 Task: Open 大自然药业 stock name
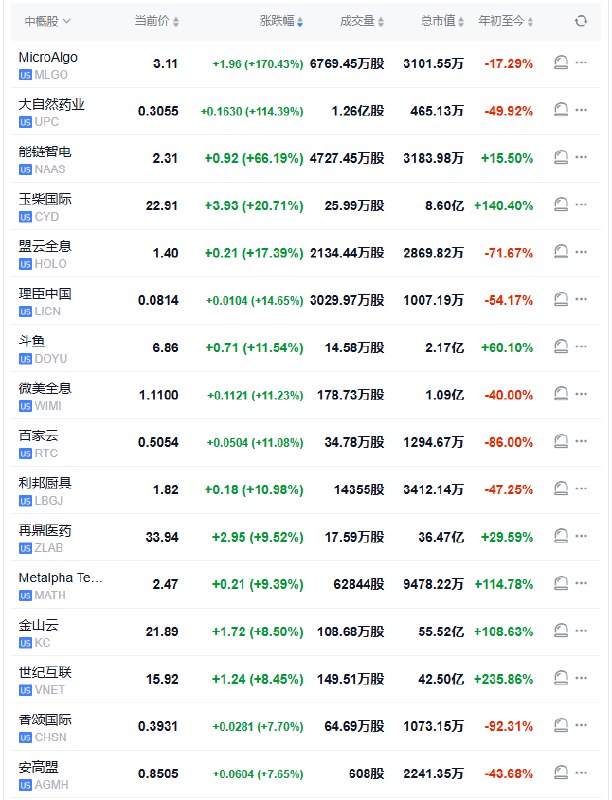(x=52, y=105)
